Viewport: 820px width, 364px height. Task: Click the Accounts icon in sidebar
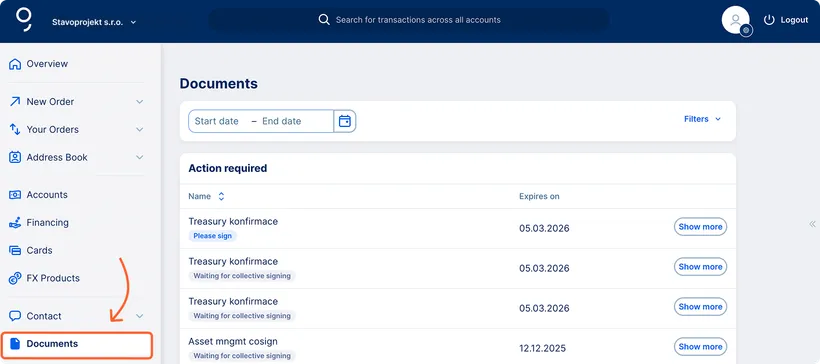[15, 195]
